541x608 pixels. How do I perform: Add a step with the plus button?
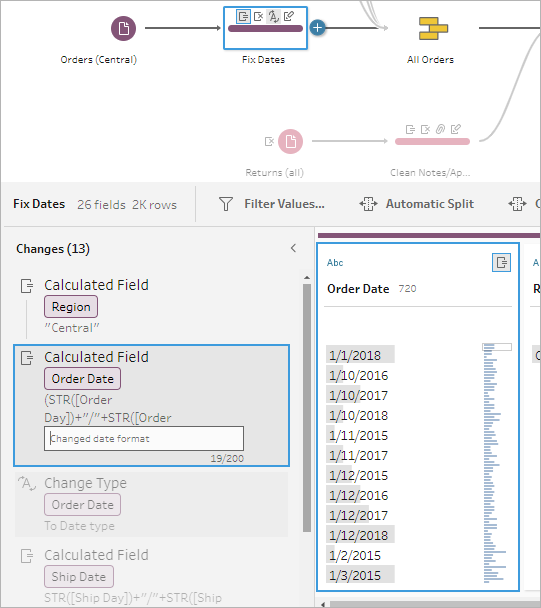(x=318, y=28)
